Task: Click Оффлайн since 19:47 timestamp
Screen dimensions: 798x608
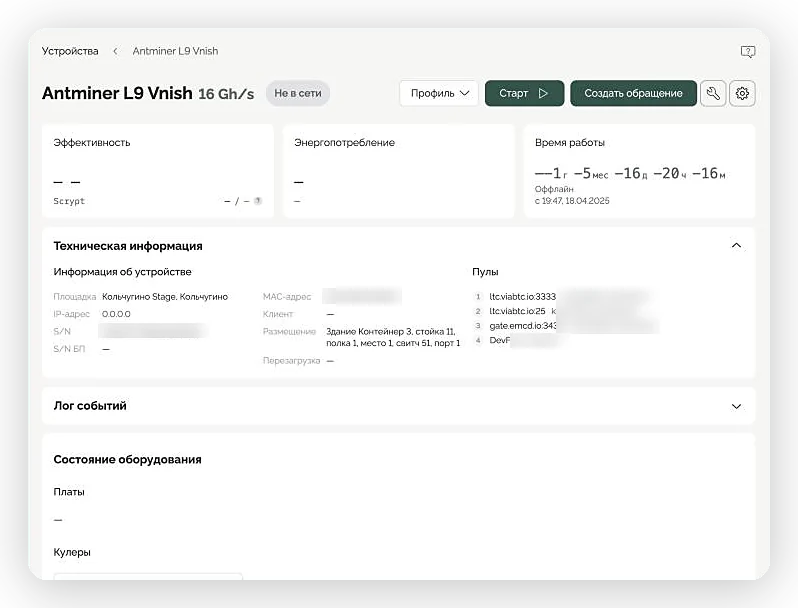Action: pyautogui.click(x=572, y=195)
